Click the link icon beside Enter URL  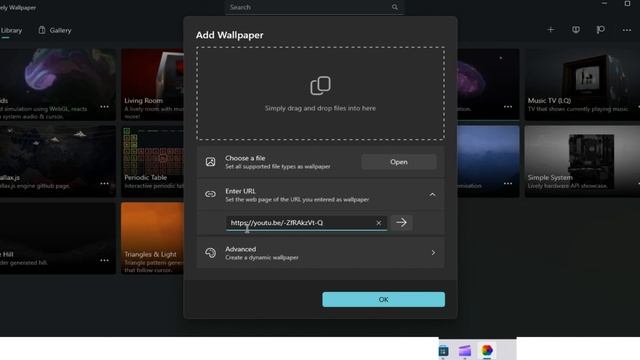tap(210, 194)
